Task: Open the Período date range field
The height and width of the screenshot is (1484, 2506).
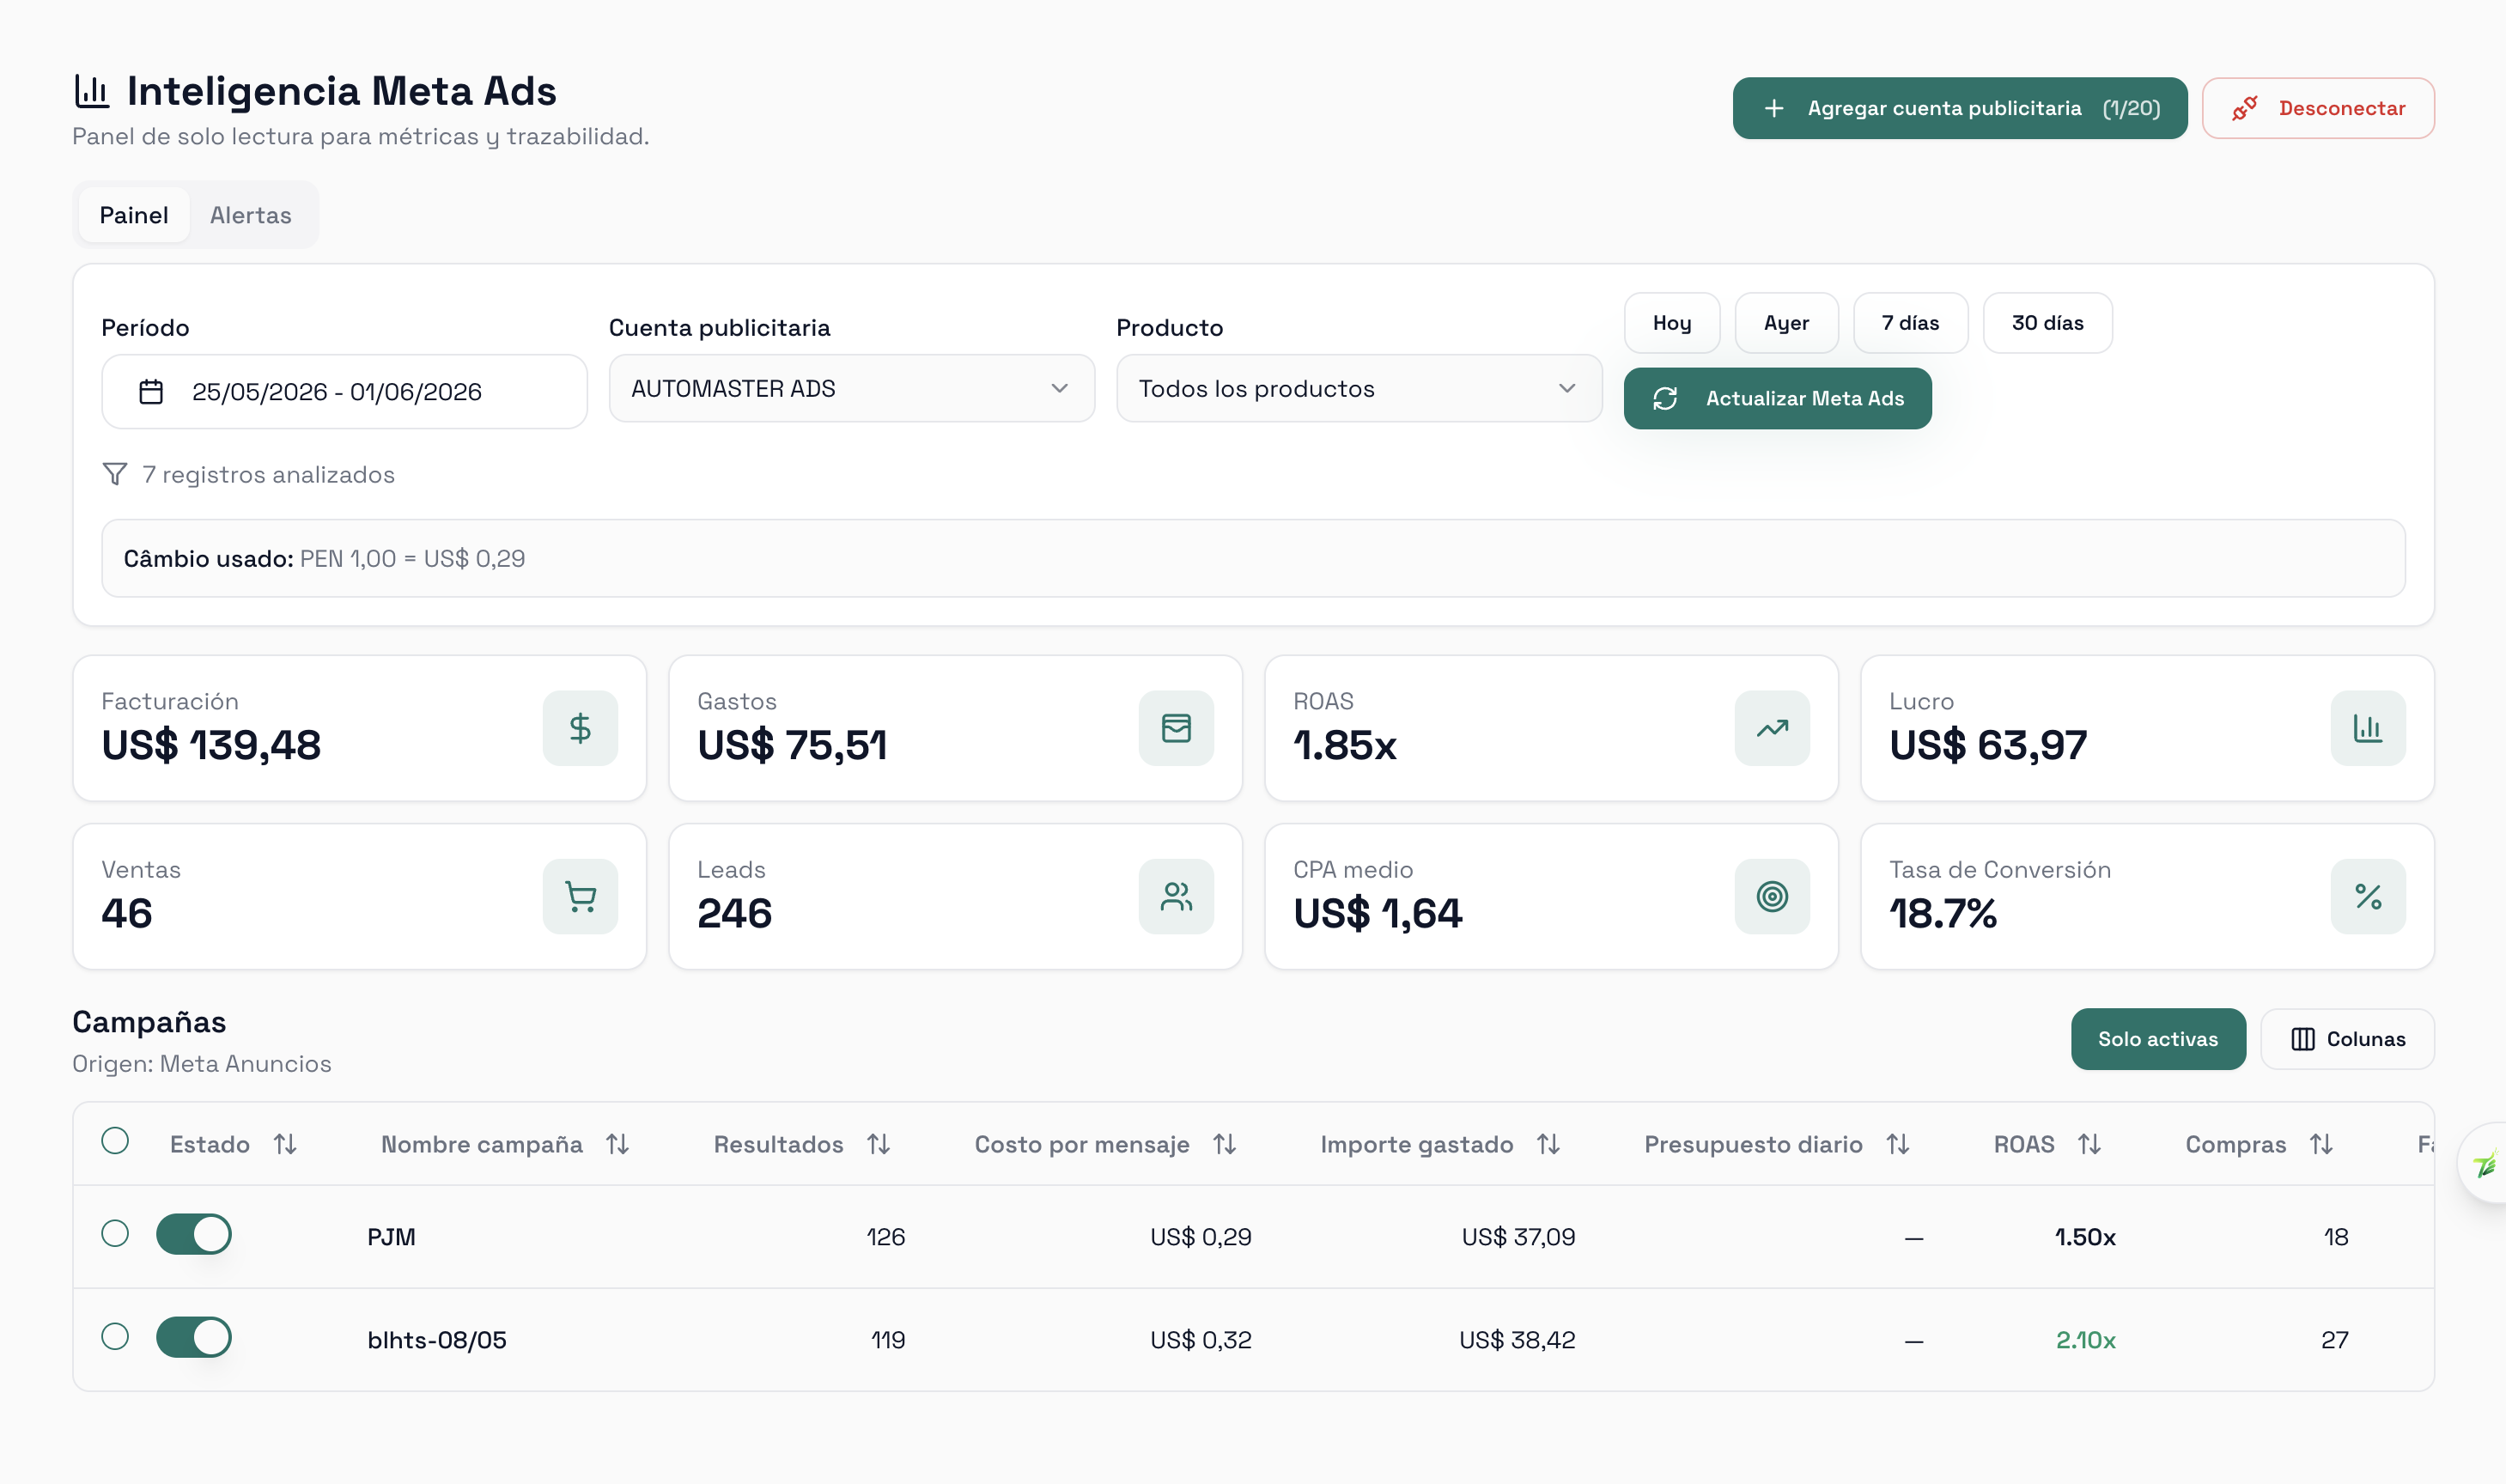Action: point(344,391)
